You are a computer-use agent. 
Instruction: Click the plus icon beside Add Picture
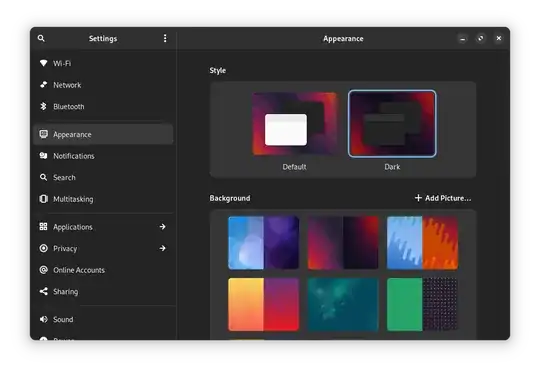point(418,198)
